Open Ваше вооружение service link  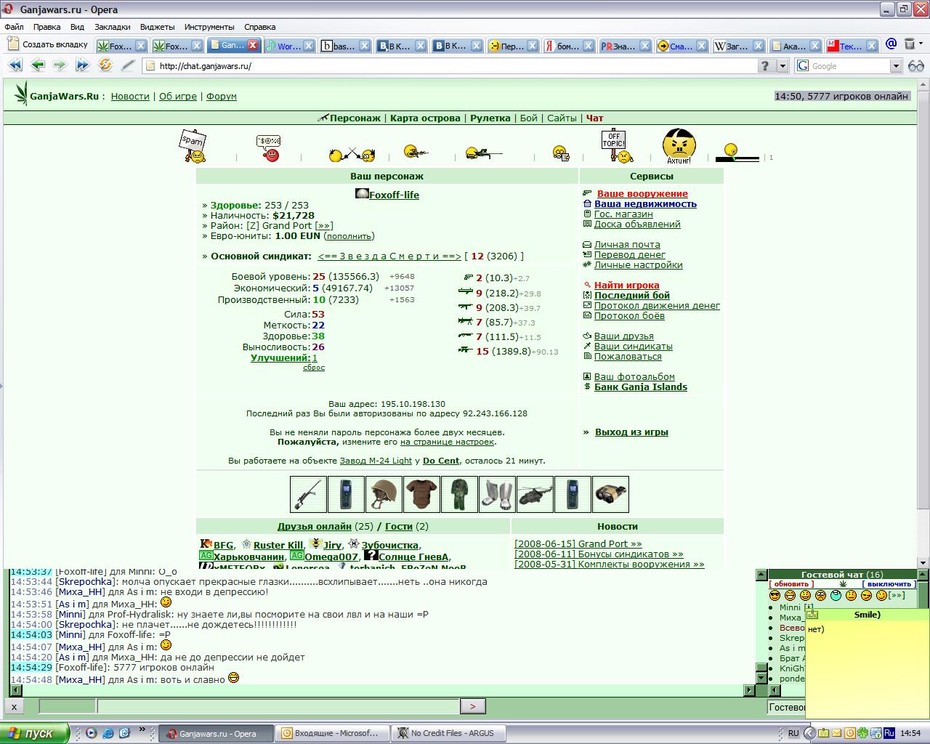pyautogui.click(x=642, y=193)
